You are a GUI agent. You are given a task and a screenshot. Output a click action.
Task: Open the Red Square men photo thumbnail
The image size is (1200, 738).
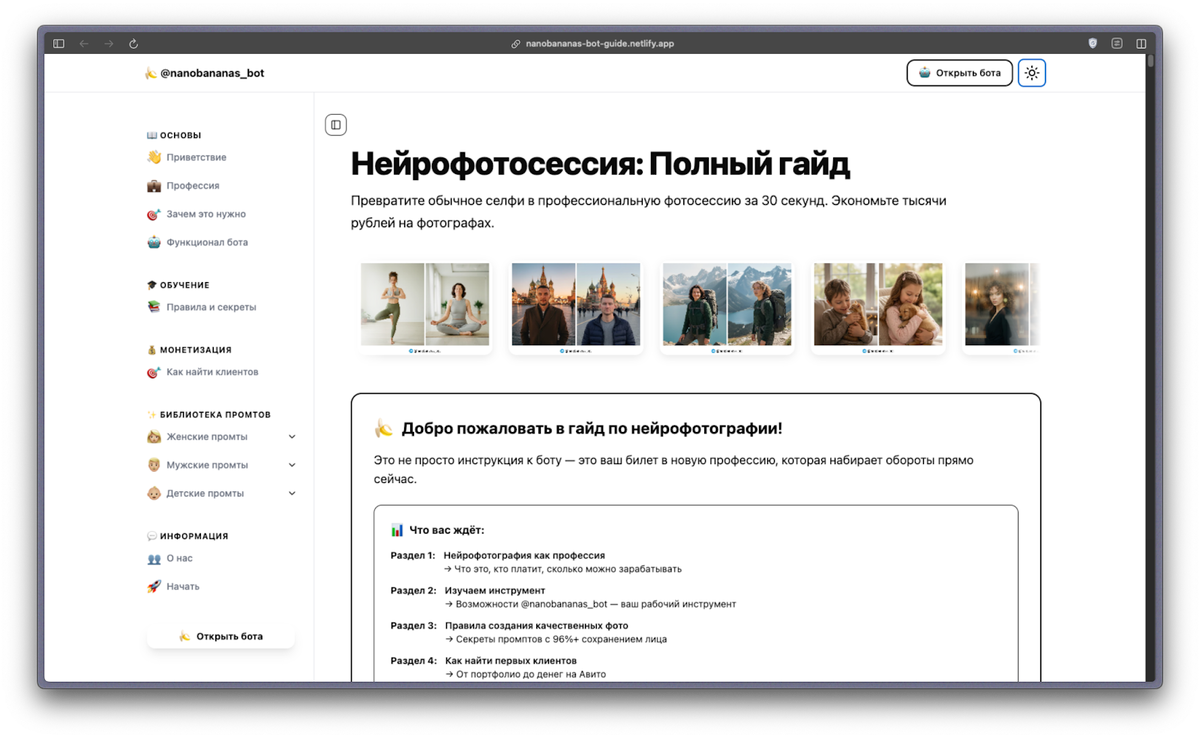576,304
